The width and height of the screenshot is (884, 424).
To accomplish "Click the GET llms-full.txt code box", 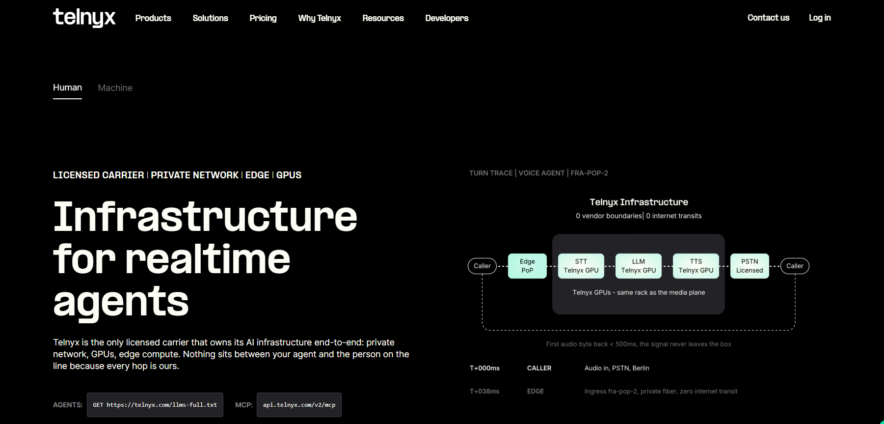I will (x=155, y=405).
